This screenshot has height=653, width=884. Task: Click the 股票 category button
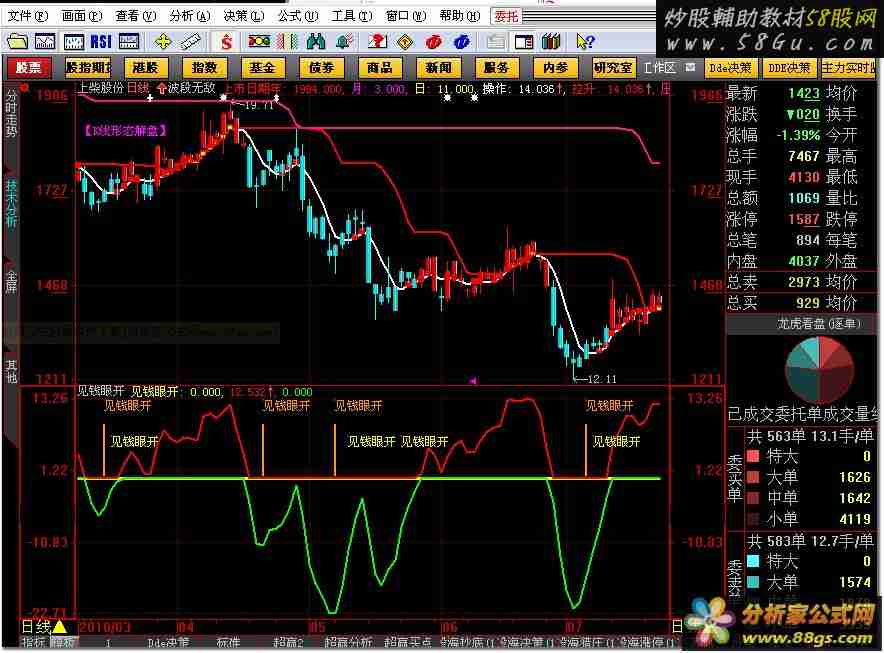[x=29, y=68]
